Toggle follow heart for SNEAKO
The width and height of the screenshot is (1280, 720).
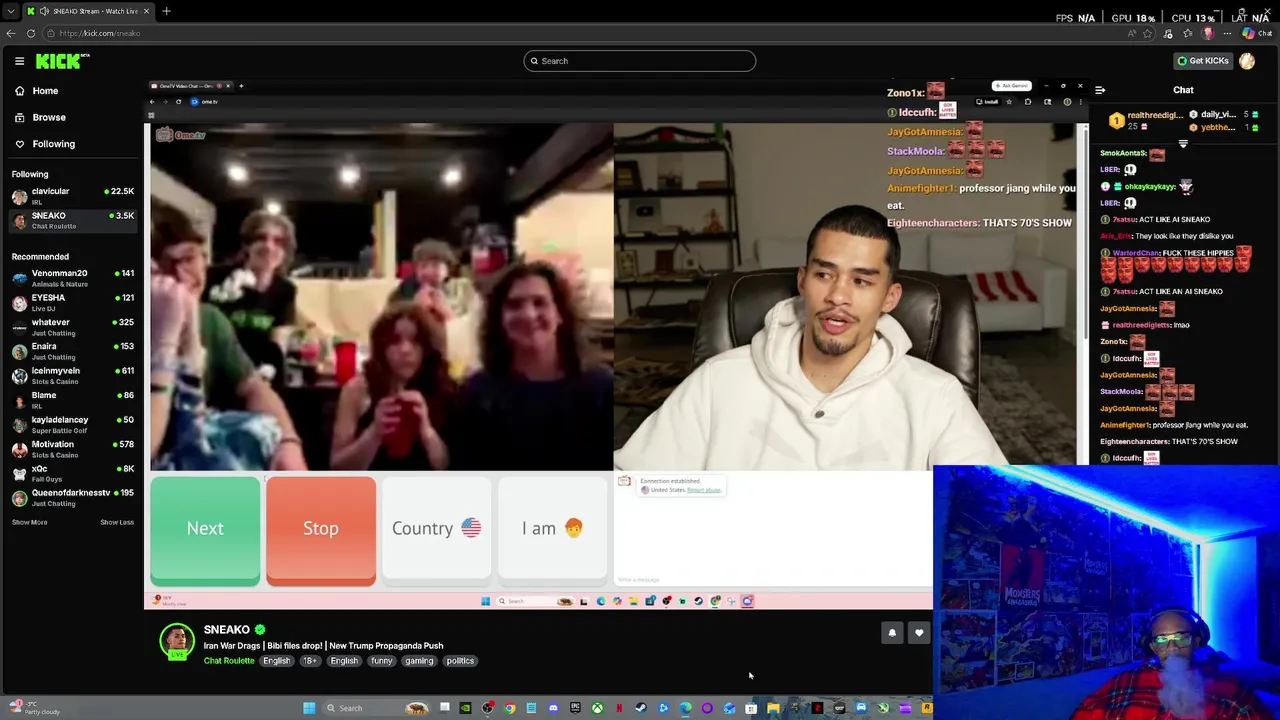(x=919, y=633)
